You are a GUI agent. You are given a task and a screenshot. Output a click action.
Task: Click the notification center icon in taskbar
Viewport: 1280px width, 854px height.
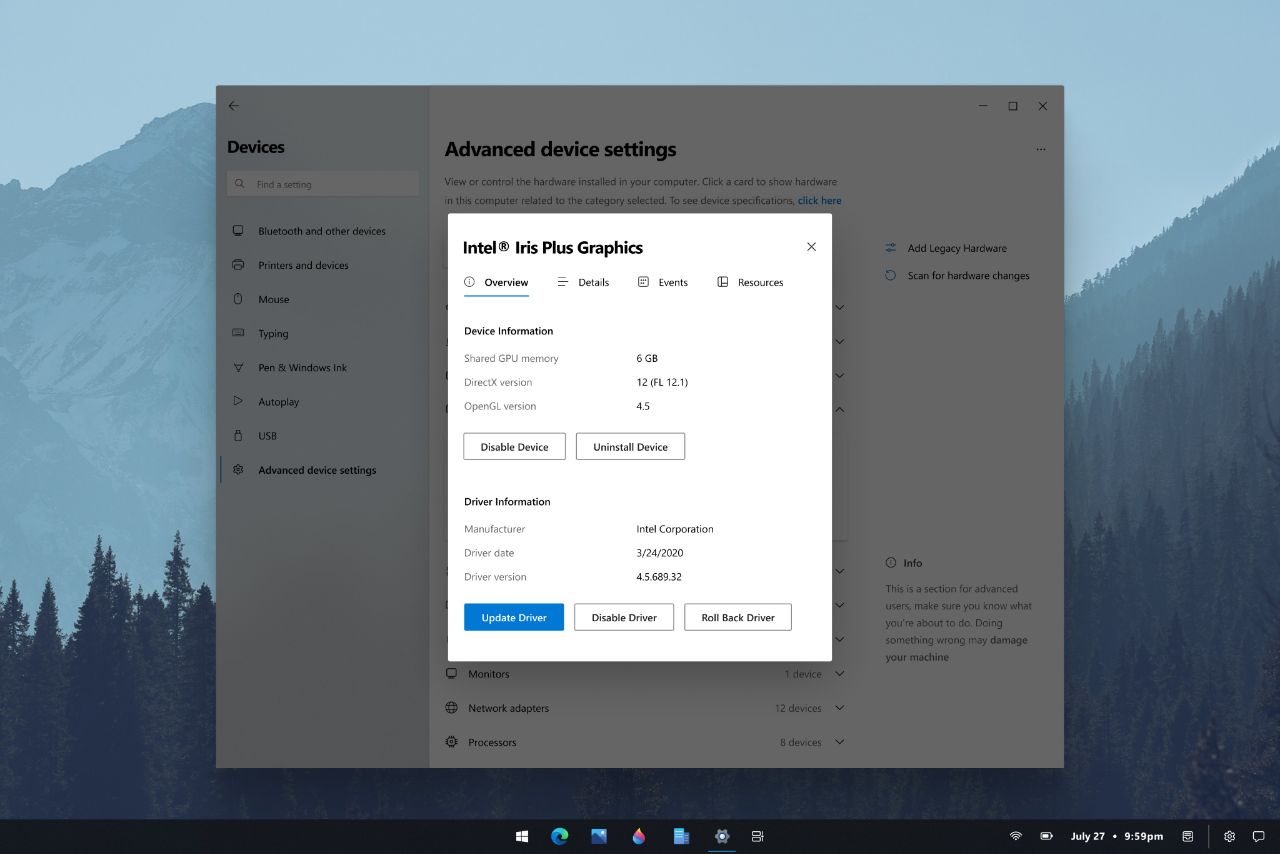point(1259,836)
